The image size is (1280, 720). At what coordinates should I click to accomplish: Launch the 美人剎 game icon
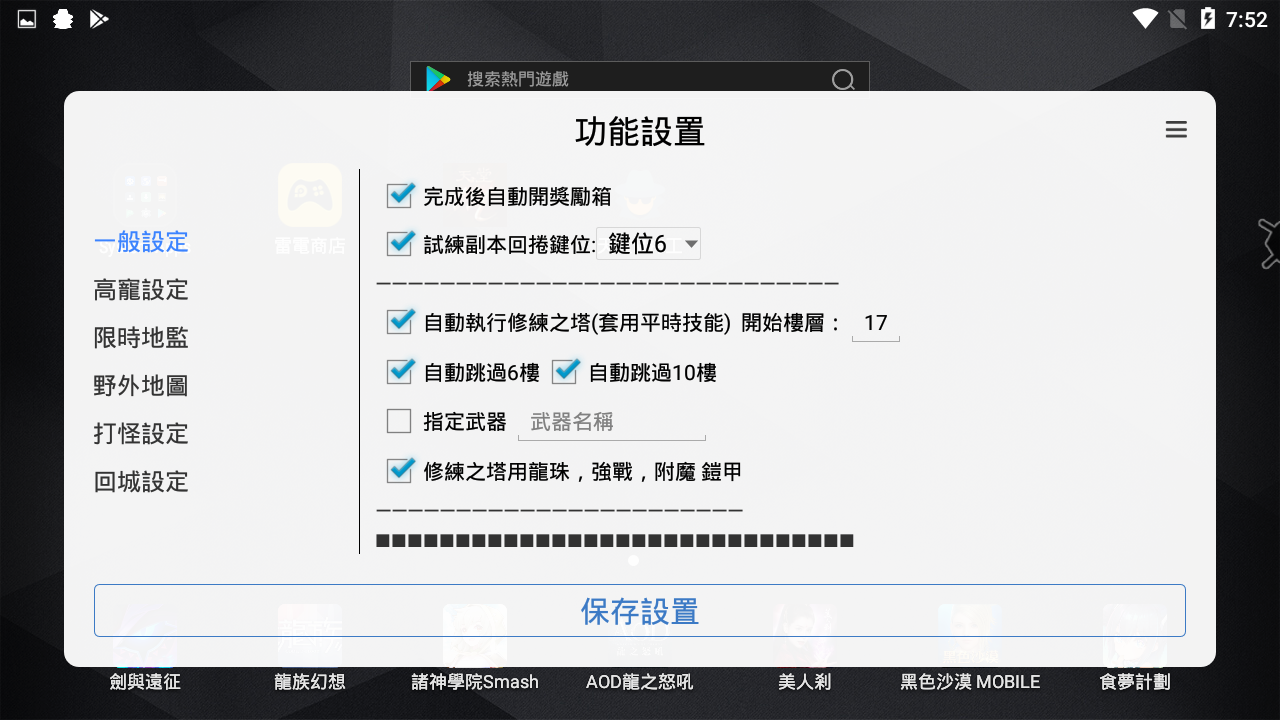805,635
